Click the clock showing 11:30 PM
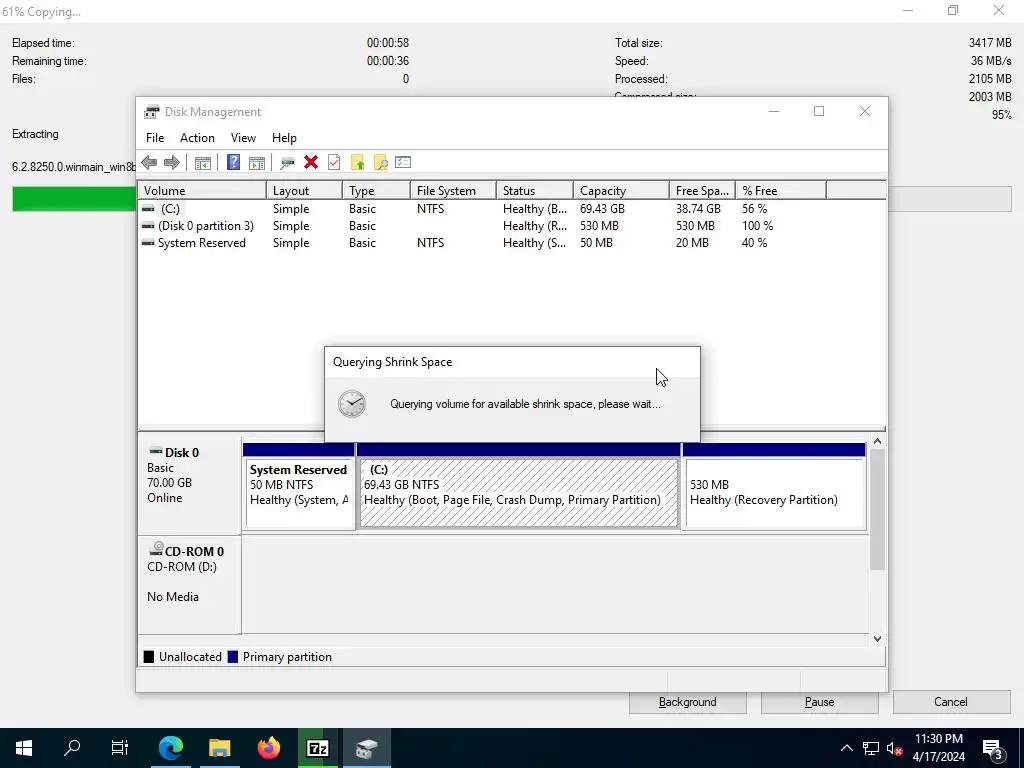Image resolution: width=1024 pixels, height=768 pixels. pyautogui.click(x=938, y=739)
